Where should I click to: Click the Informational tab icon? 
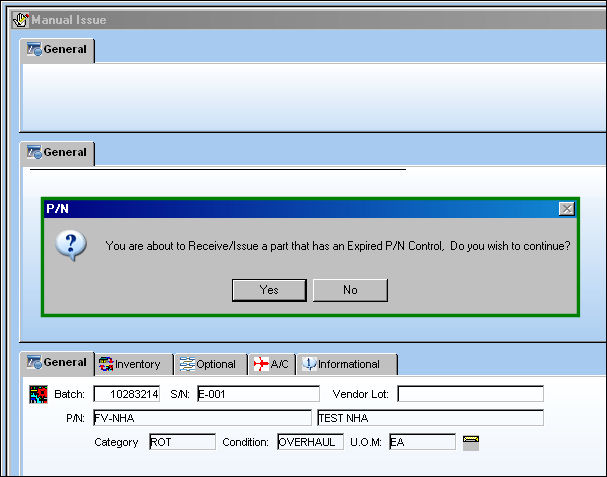point(309,364)
